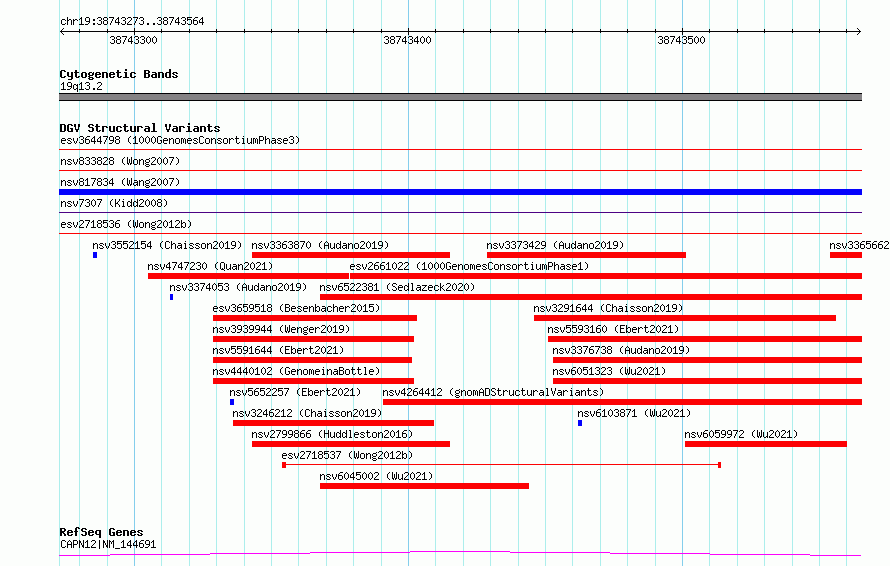
Task: Click the 38743300 ruler position
Action: click(133, 40)
